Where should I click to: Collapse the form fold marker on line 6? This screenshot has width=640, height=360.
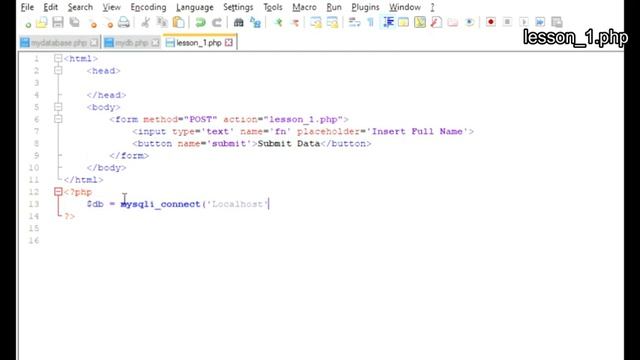[58, 119]
